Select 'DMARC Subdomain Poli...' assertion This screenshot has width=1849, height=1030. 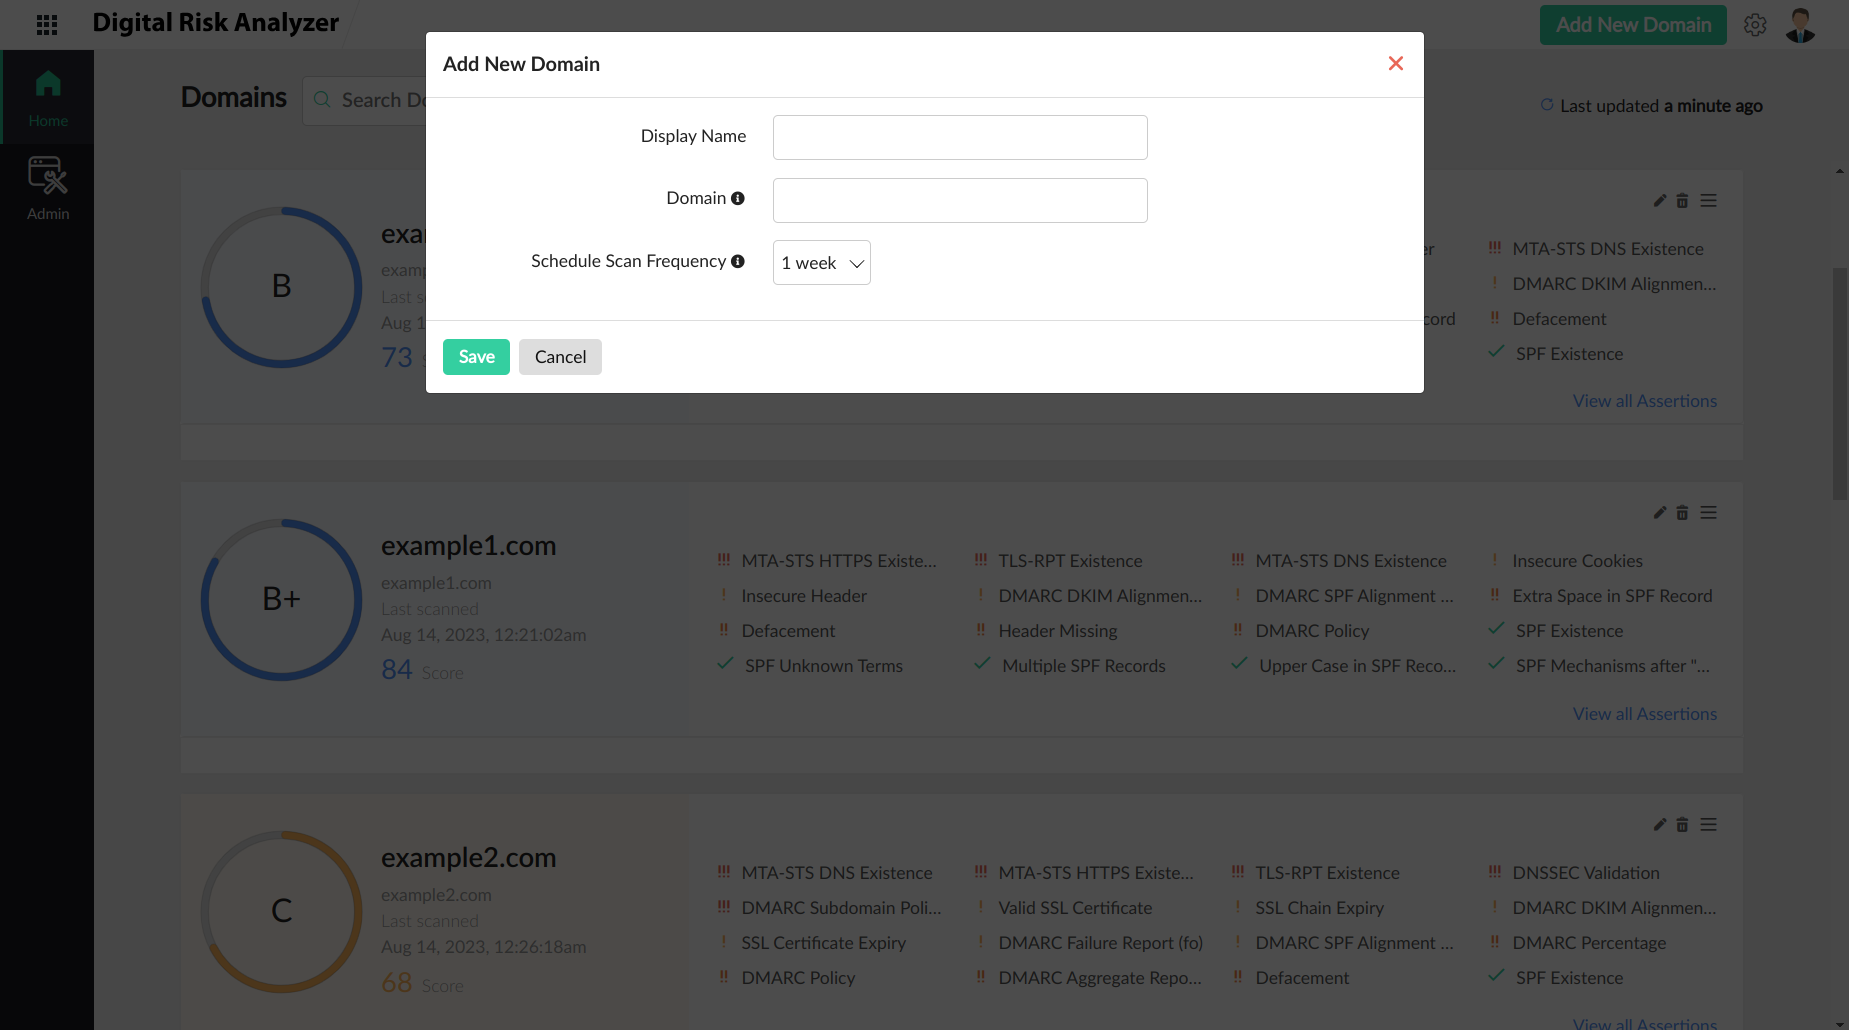pos(841,908)
